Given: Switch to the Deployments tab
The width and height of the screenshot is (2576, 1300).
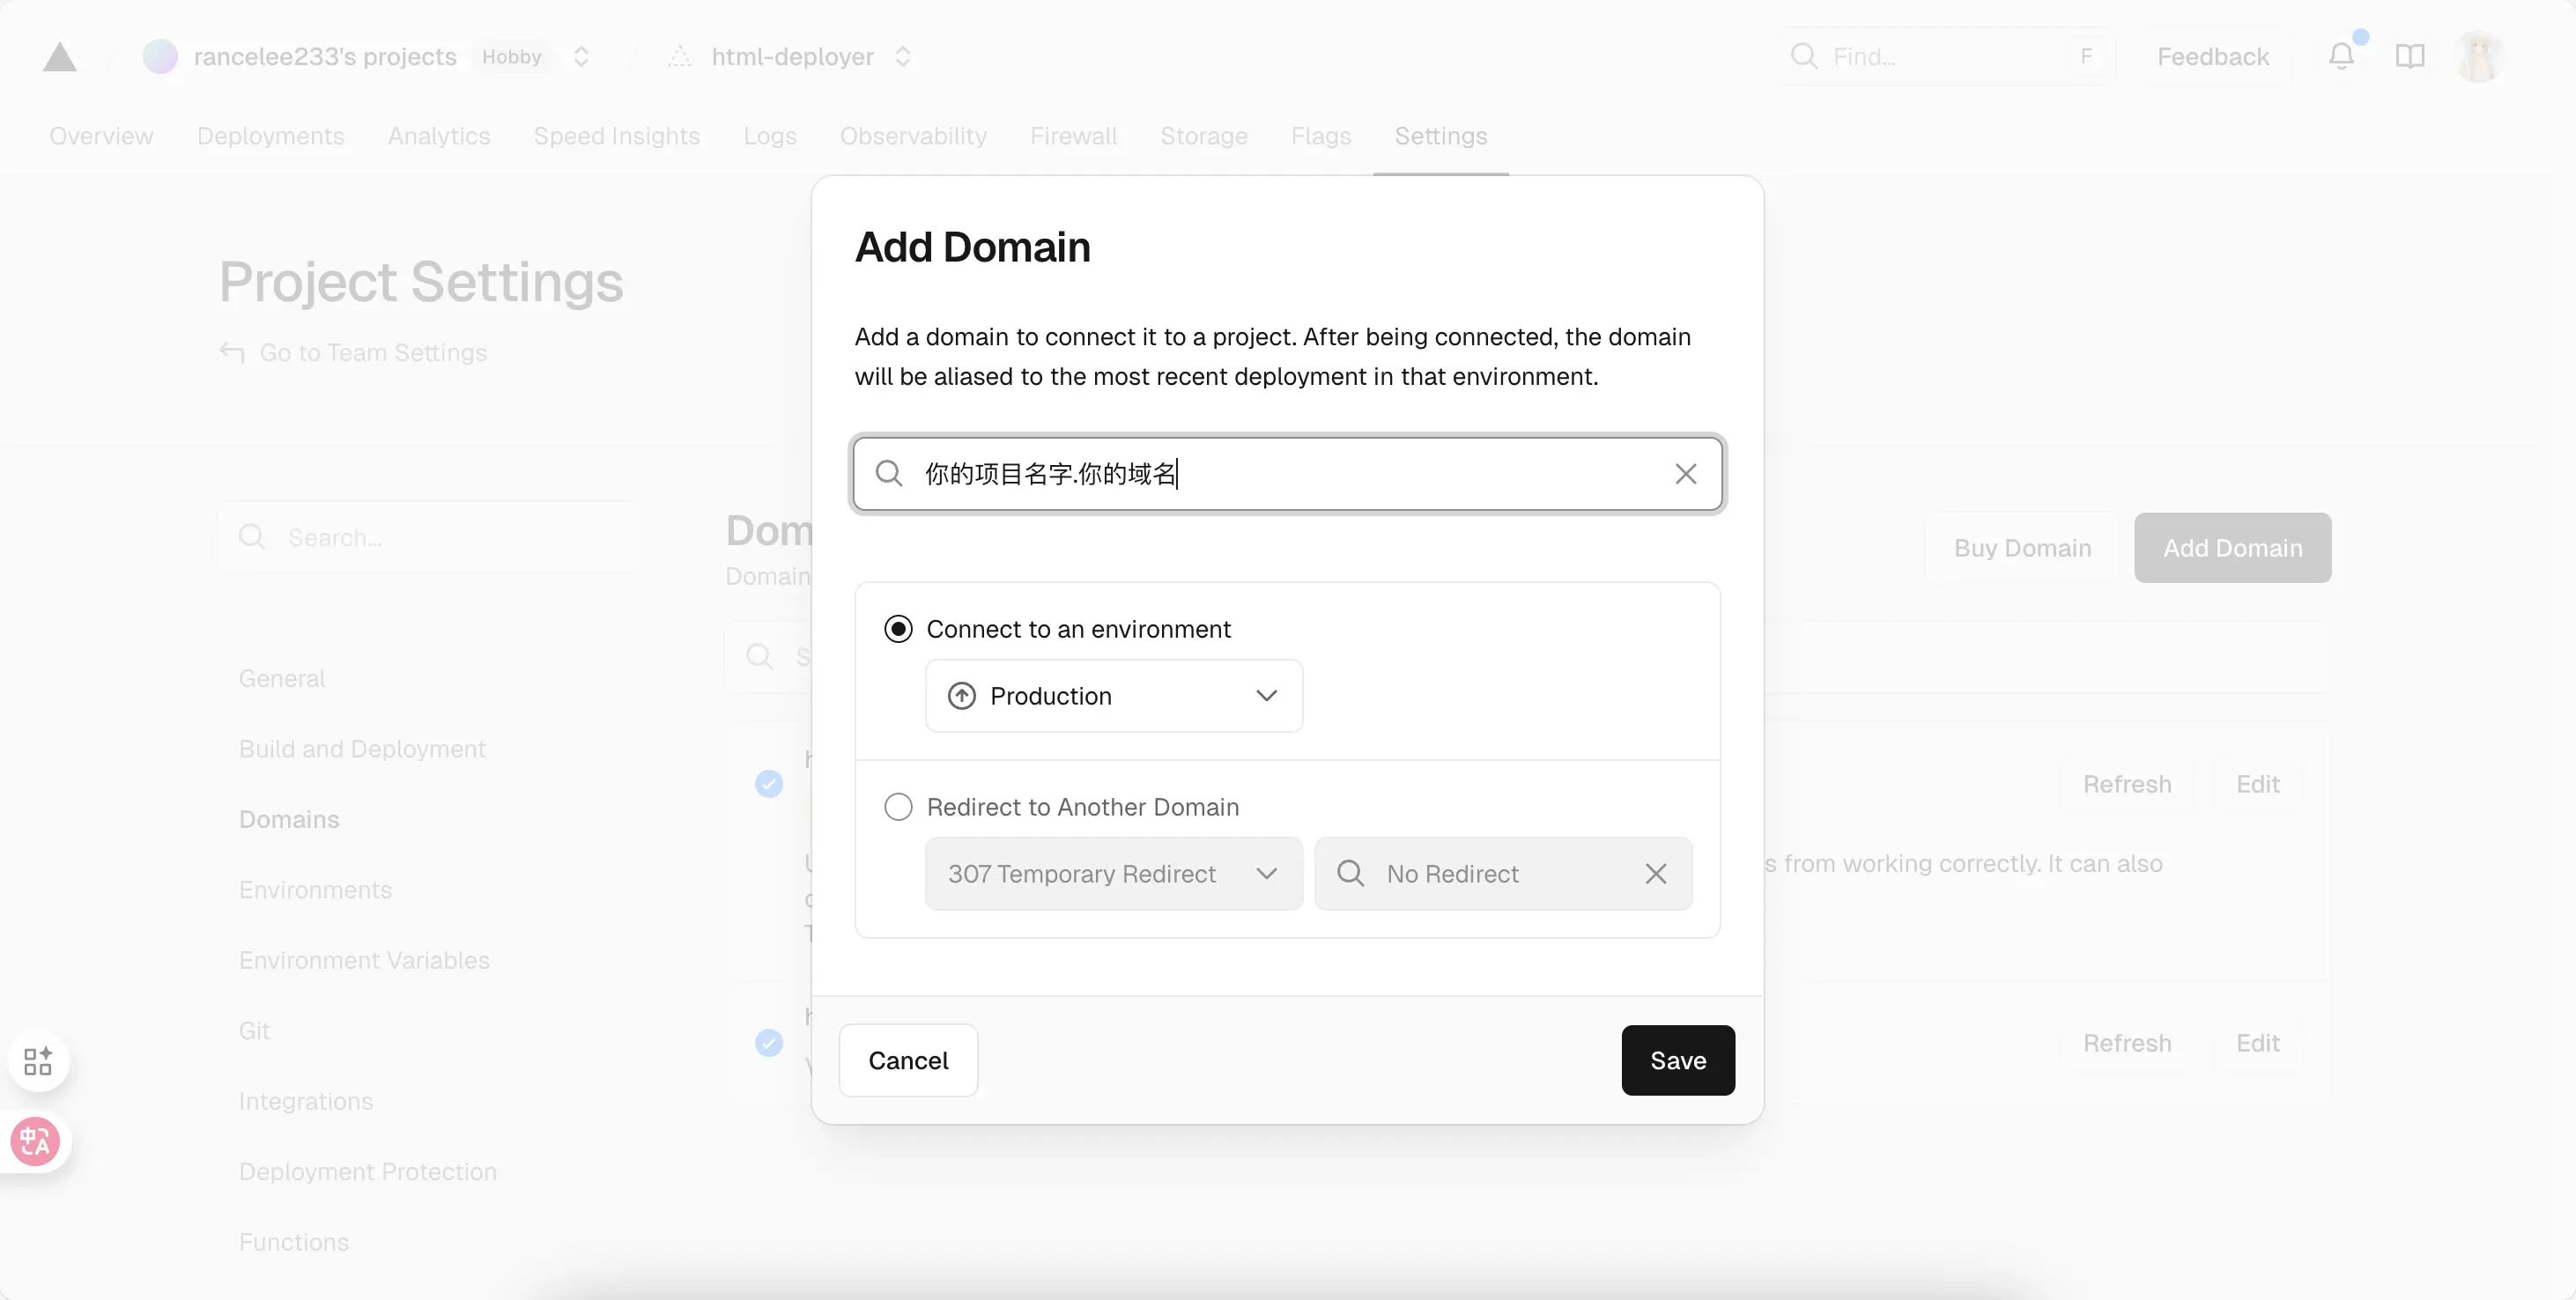Looking at the screenshot, I should click(270, 136).
